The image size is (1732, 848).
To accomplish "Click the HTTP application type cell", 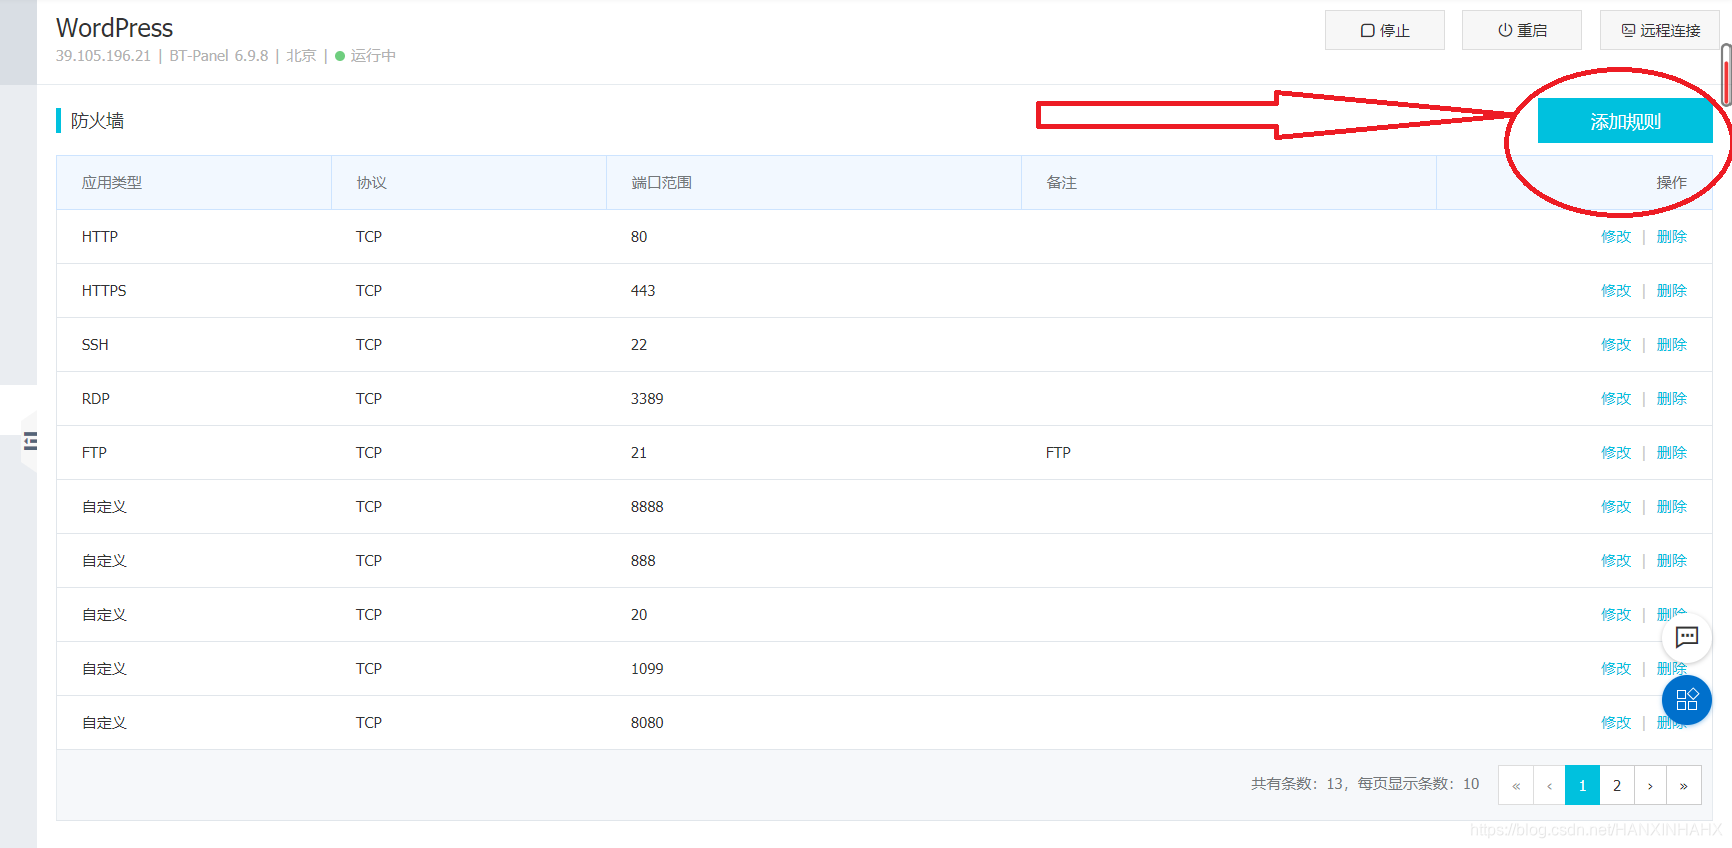I will click(100, 237).
